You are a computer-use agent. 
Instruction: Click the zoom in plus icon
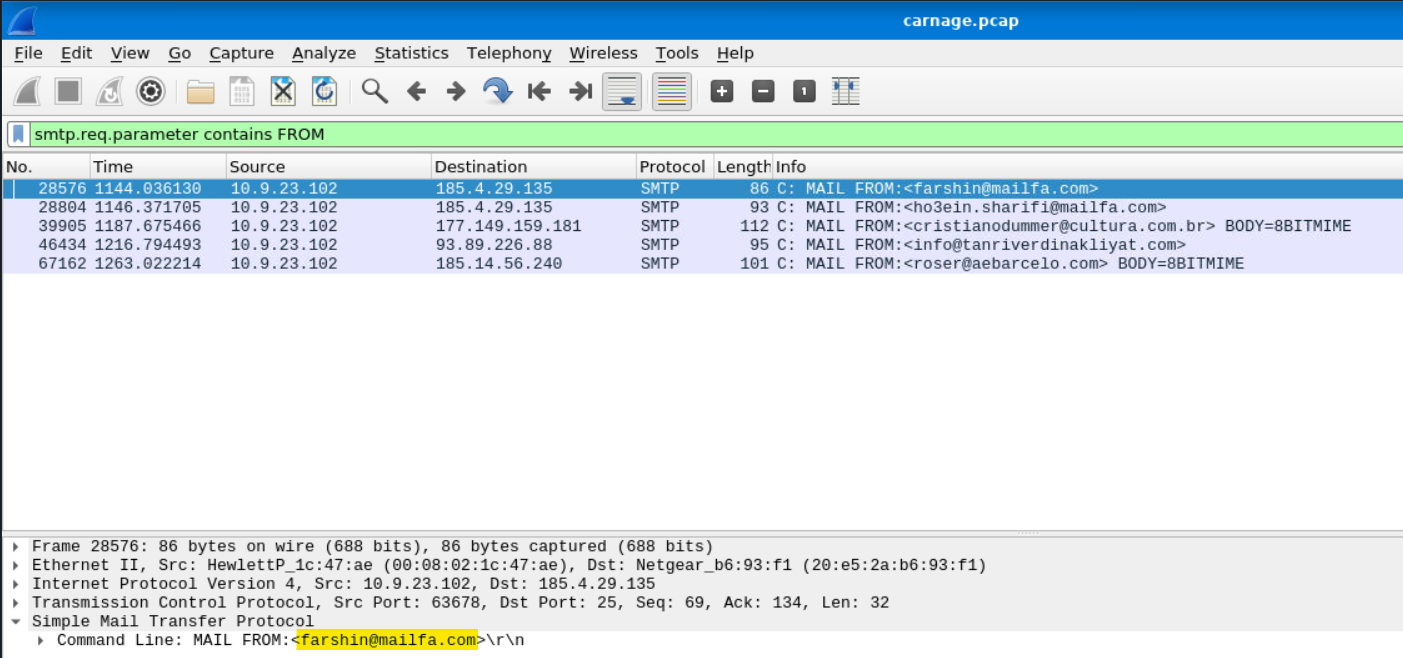pos(722,92)
